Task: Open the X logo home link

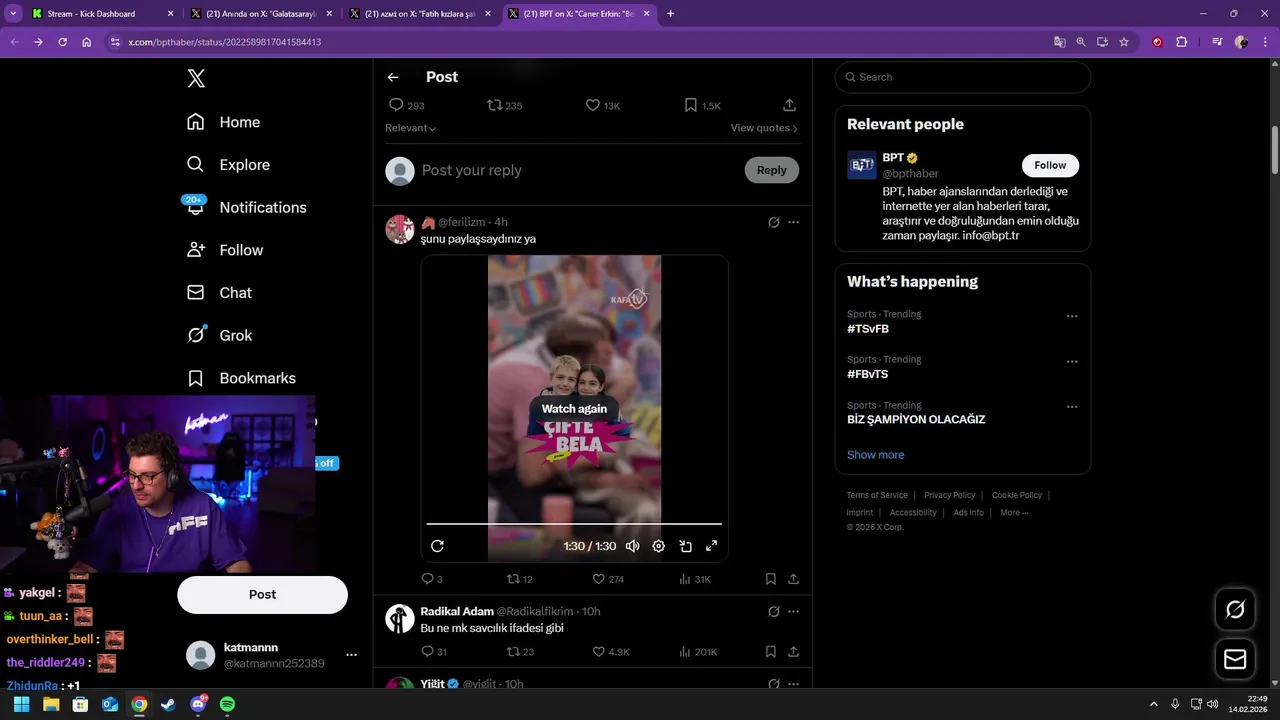Action: pos(196,79)
